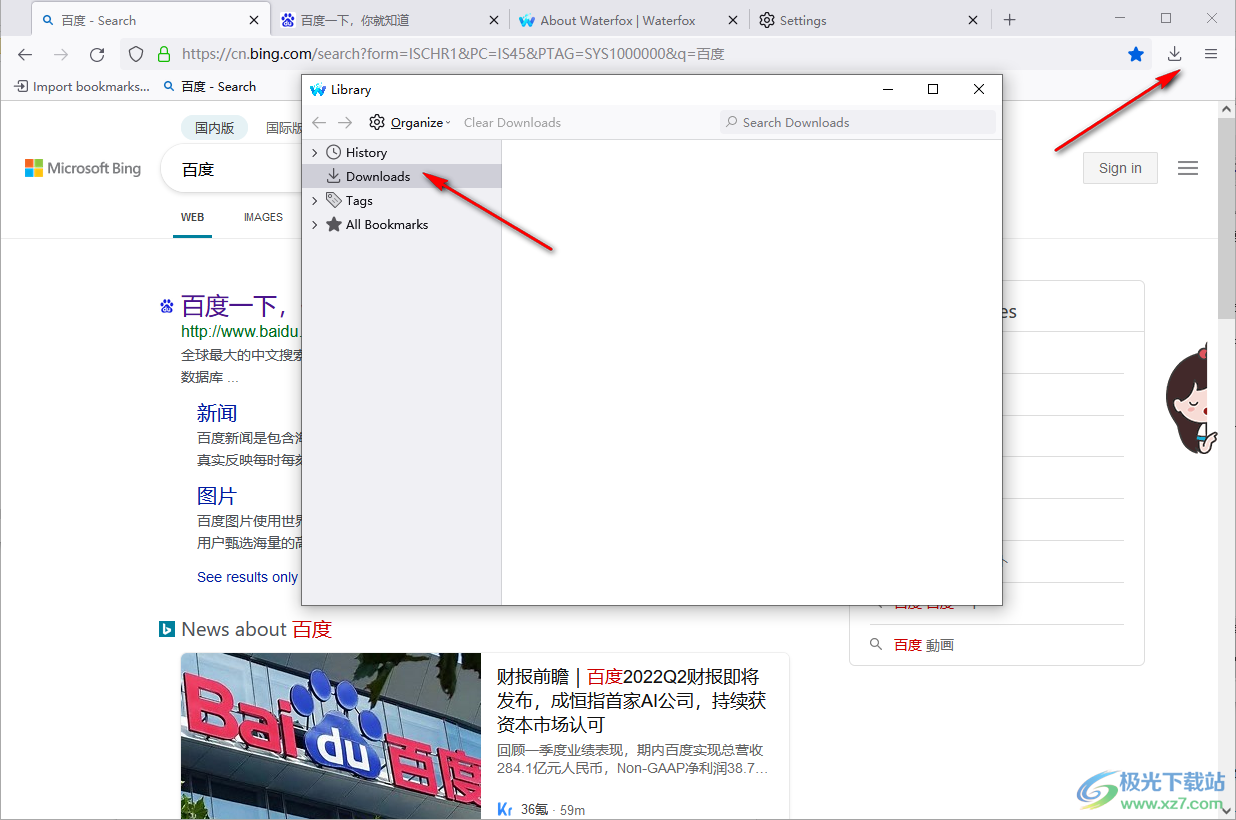Go back using the browser's back arrow
Screen dimensions: 1236x820
coord(25,55)
